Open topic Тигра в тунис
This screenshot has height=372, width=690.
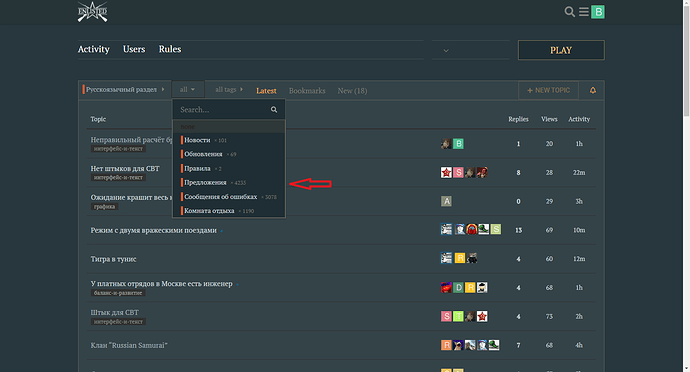[x=113, y=259]
